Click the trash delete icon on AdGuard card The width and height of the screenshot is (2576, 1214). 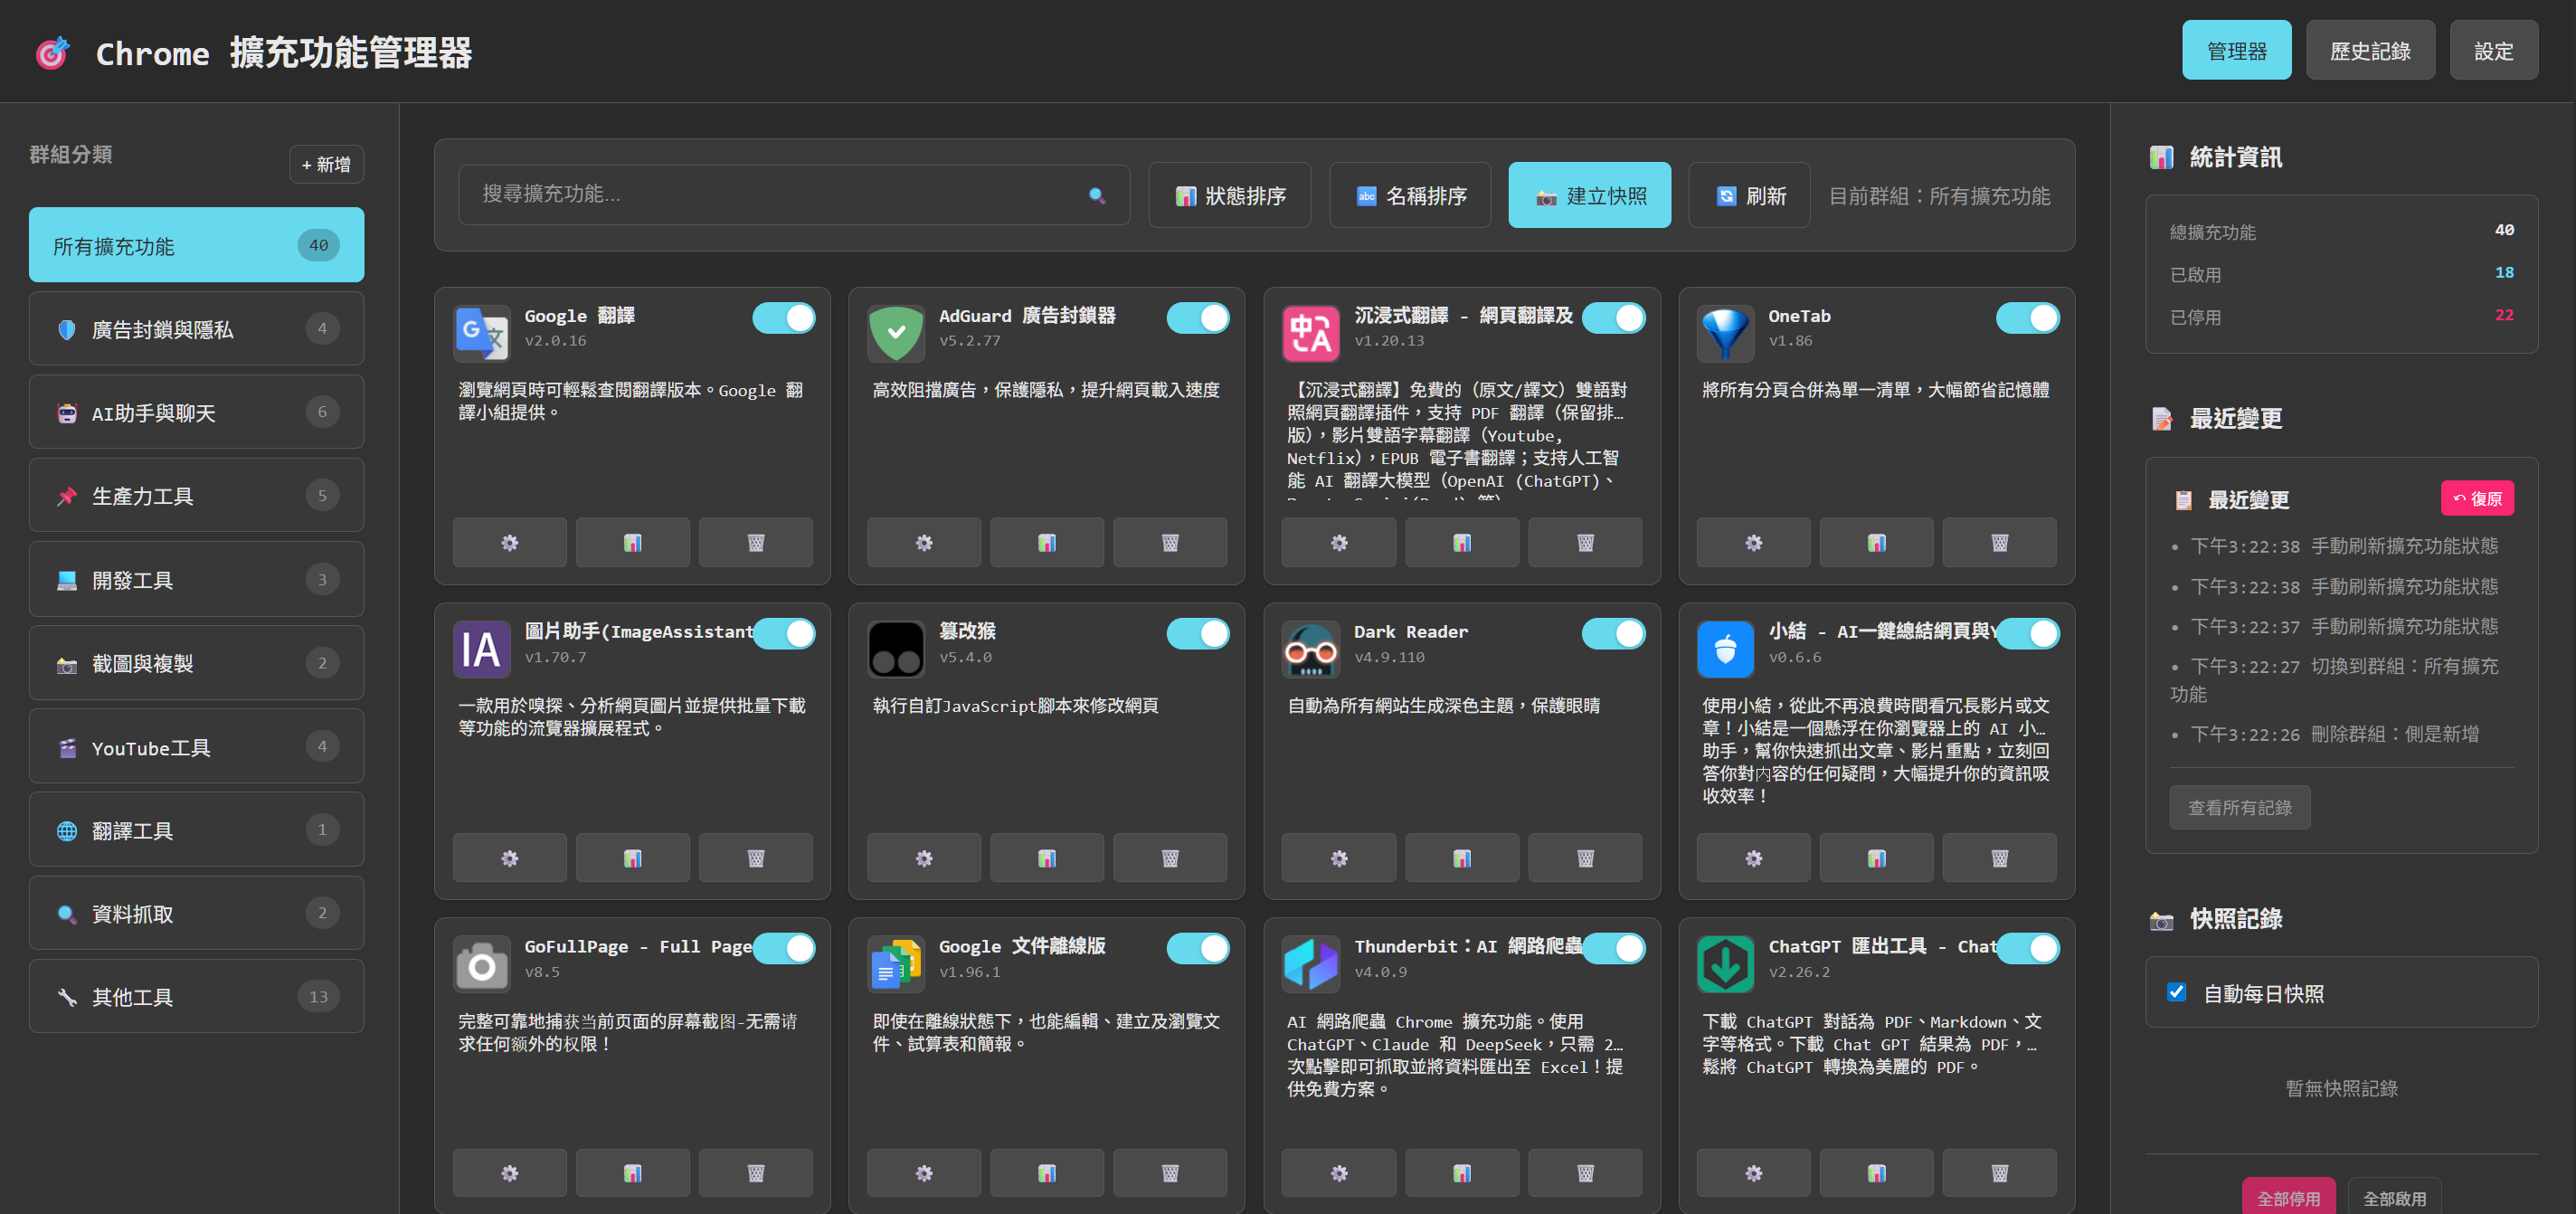pyautogui.click(x=1169, y=543)
